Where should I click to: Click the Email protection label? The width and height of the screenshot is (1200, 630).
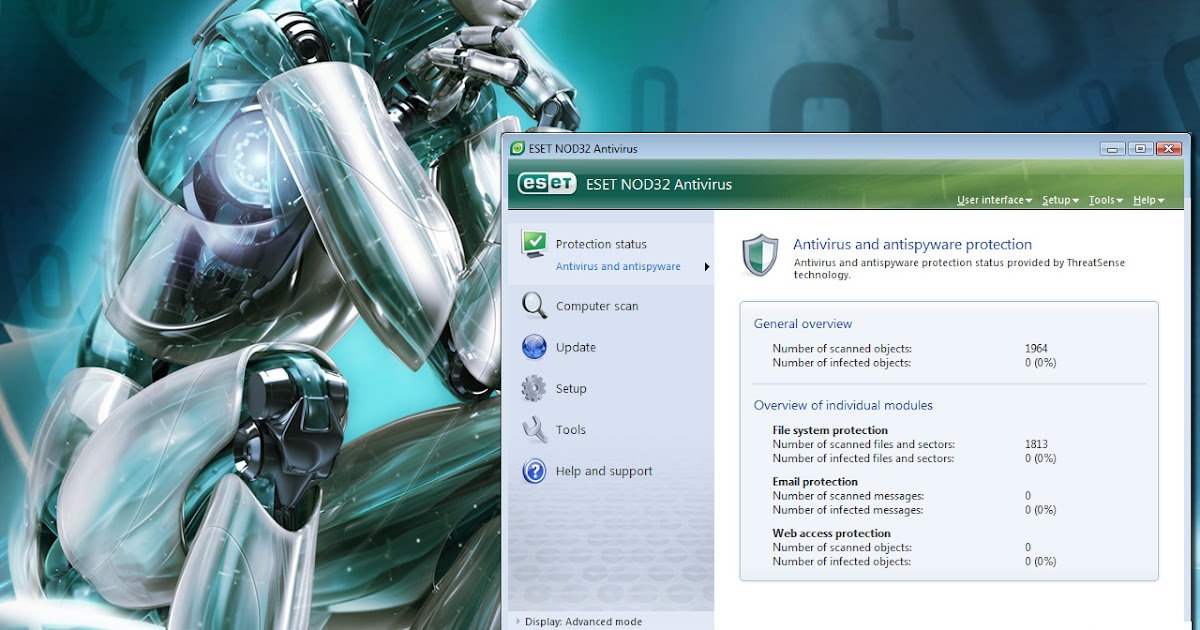pyautogui.click(x=815, y=482)
